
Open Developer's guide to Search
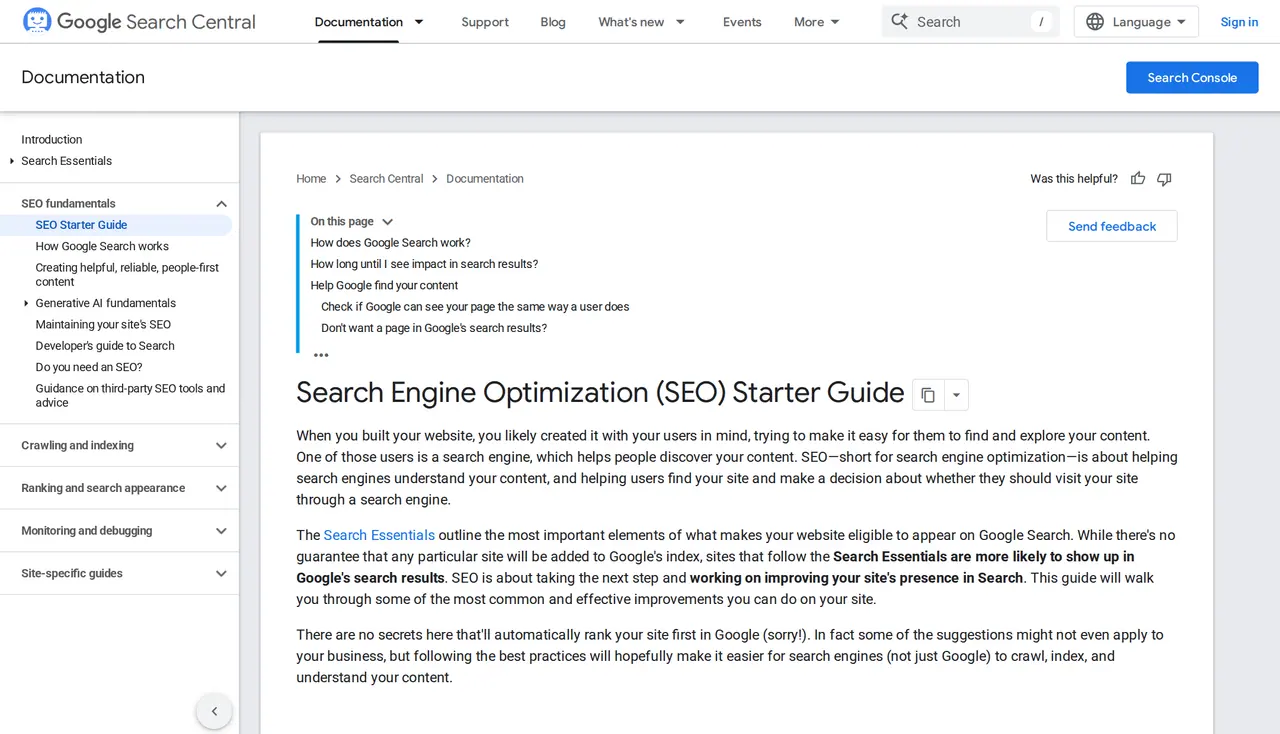(x=105, y=346)
